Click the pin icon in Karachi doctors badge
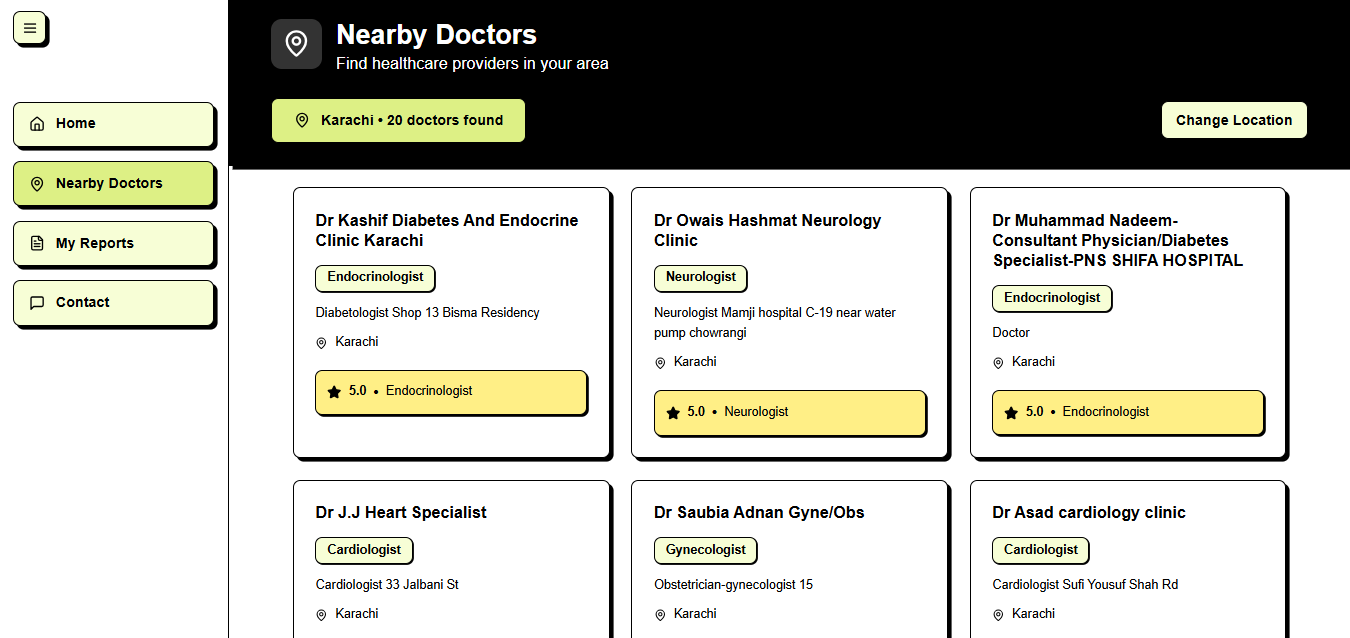 click(302, 120)
